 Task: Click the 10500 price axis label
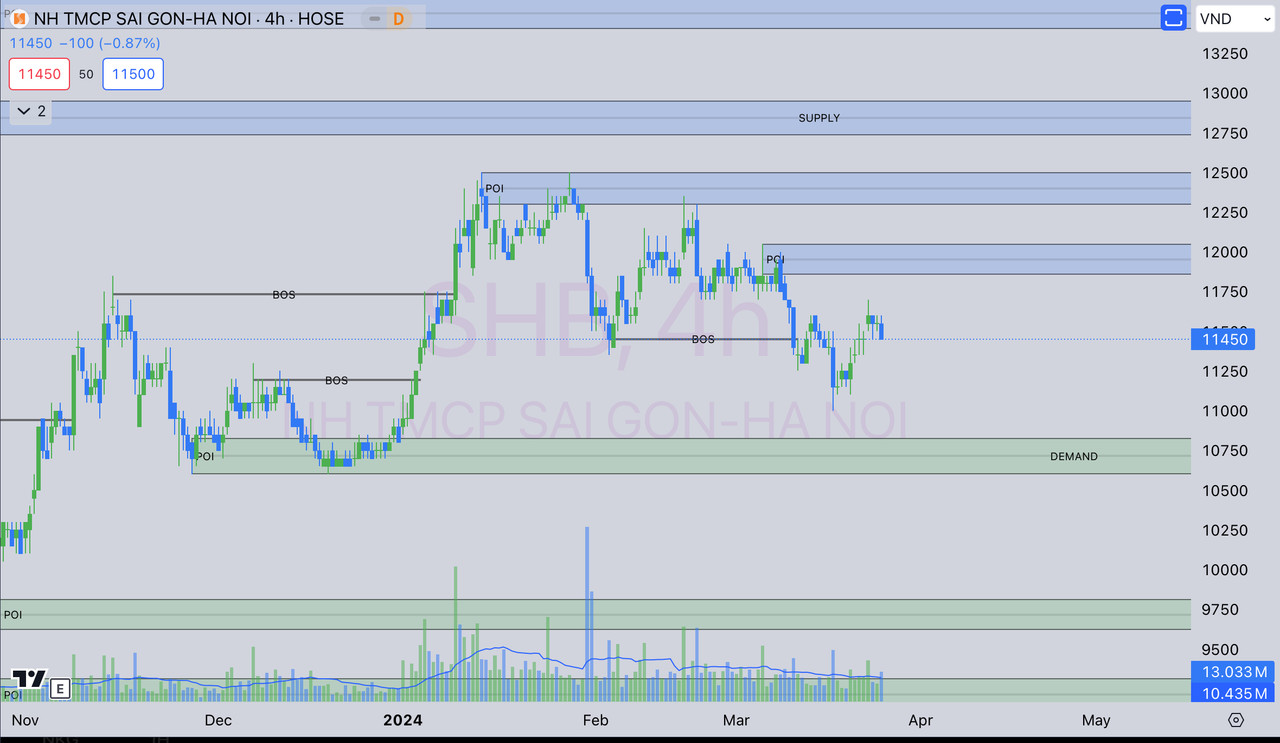[1223, 491]
